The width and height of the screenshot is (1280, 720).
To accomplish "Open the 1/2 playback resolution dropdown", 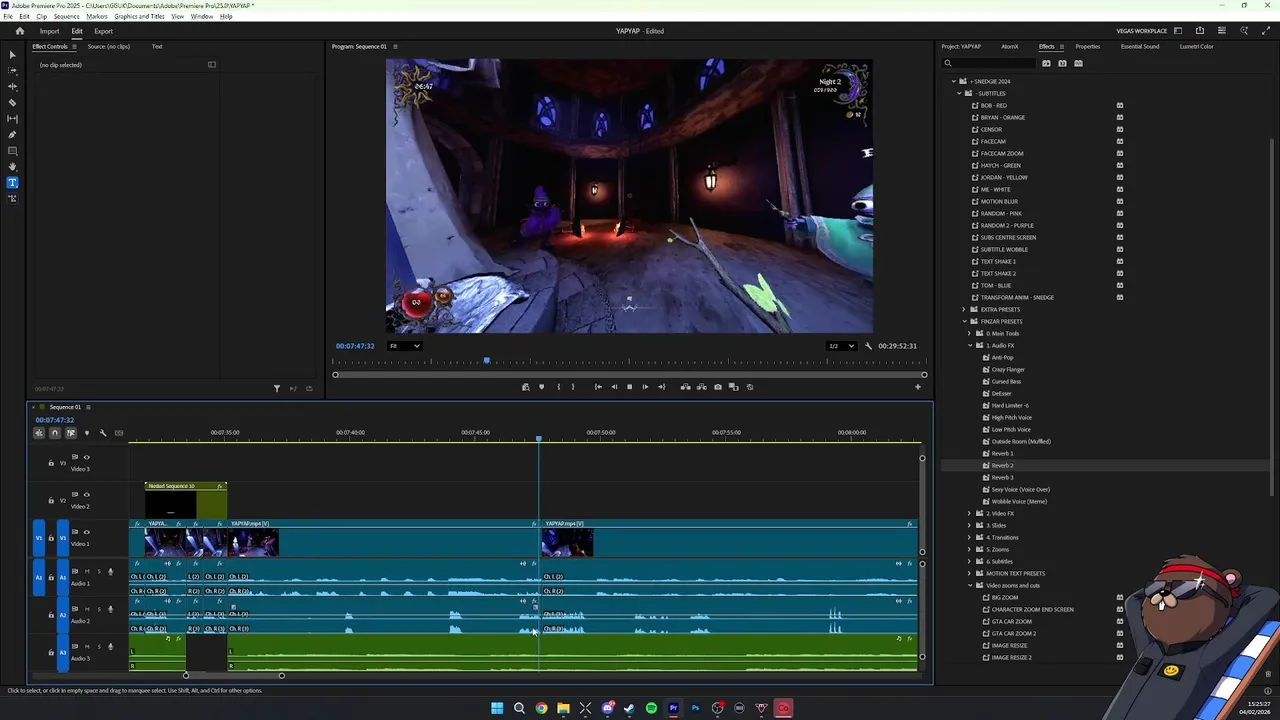I will click(x=841, y=346).
